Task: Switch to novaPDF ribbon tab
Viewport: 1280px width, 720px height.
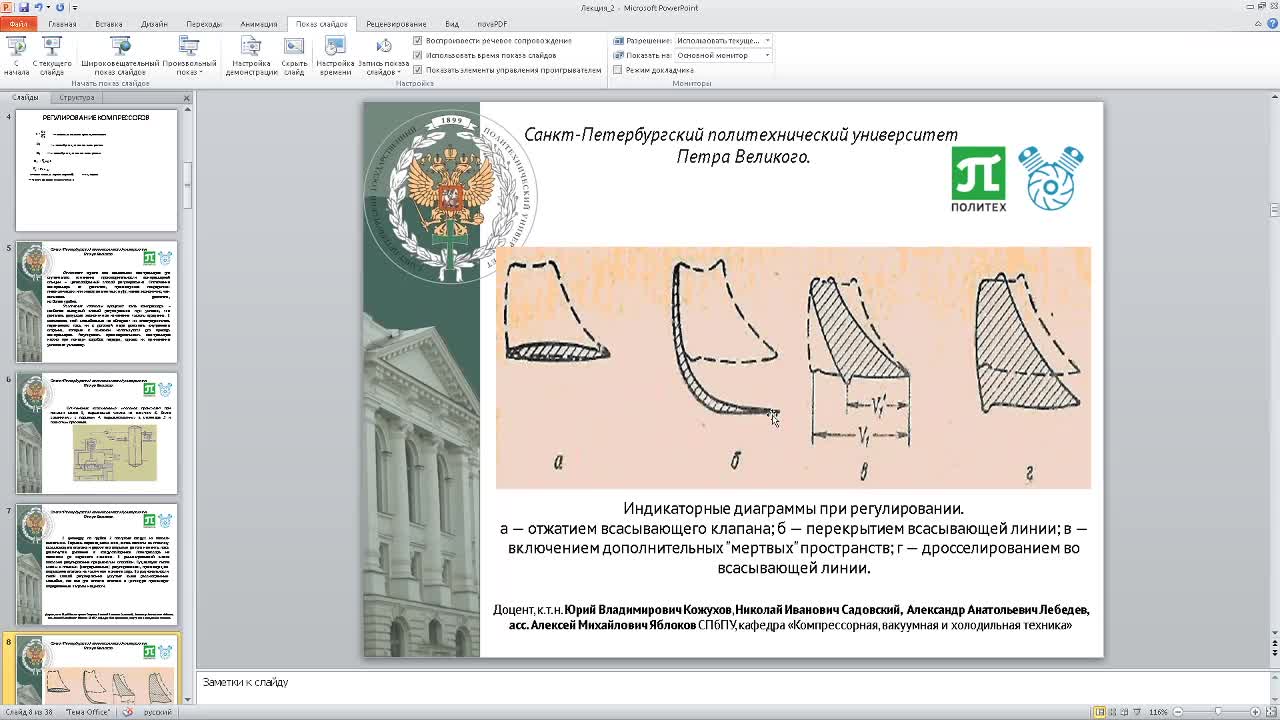Action: (492, 24)
